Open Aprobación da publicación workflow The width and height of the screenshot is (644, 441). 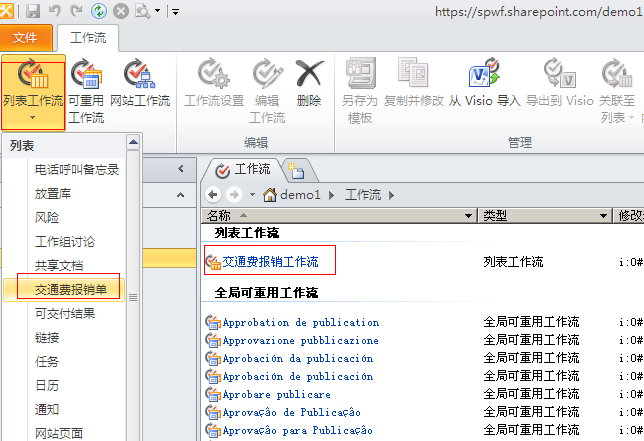click(x=298, y=359)
